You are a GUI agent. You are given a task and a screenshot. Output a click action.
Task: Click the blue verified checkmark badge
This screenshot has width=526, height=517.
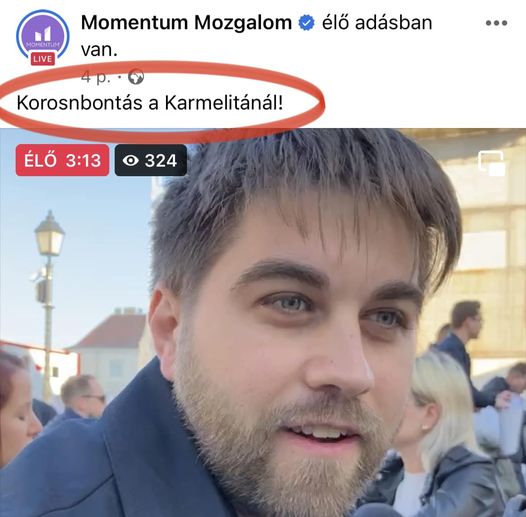306,23
